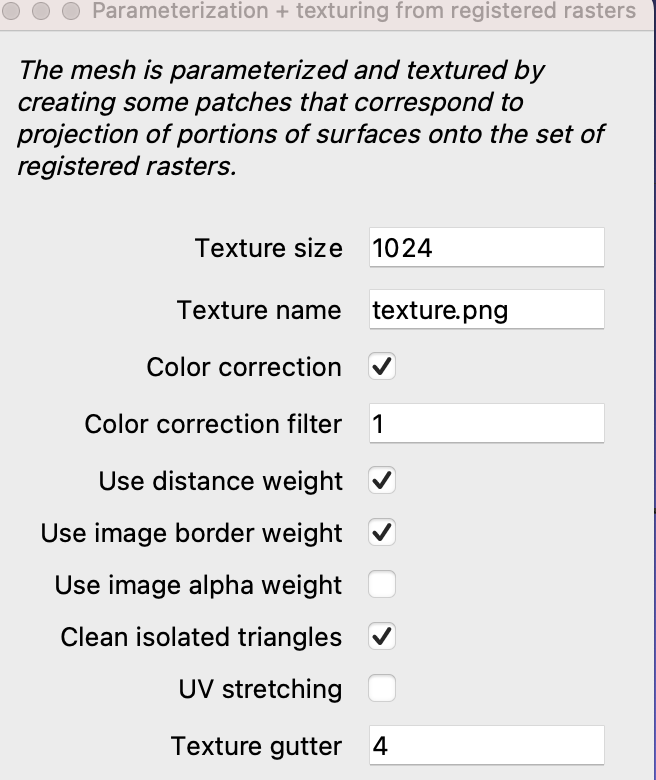Enable the UV stretching checkbox
Viewport: 656px width, 780px height.
382,689
